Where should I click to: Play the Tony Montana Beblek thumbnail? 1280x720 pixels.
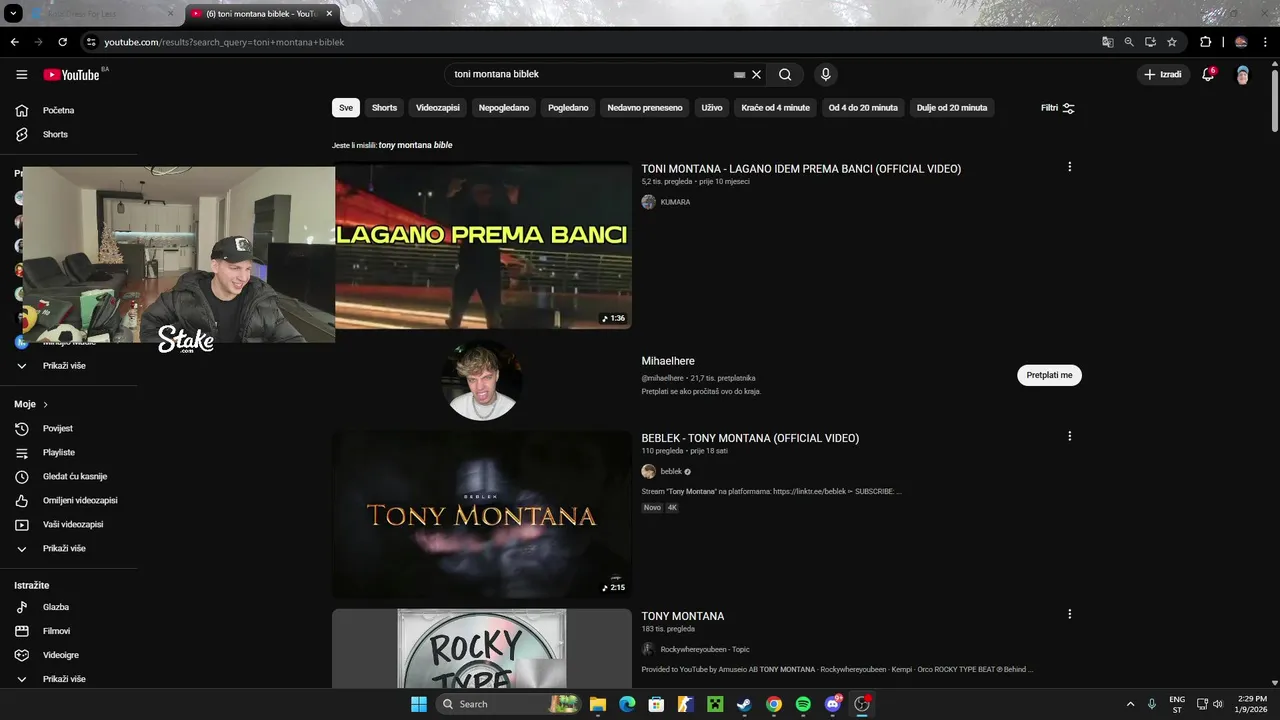(x=482, y=514)
